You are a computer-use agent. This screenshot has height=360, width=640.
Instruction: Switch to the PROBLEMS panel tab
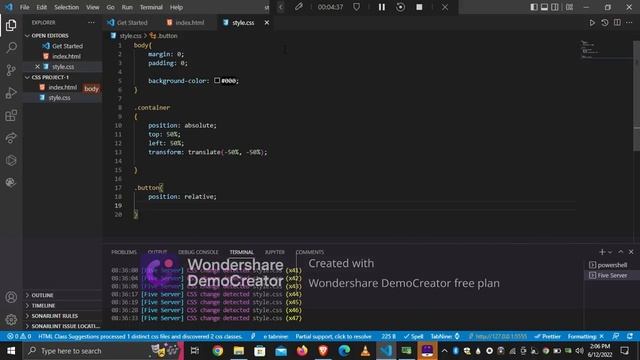click(x=124, y=252)
